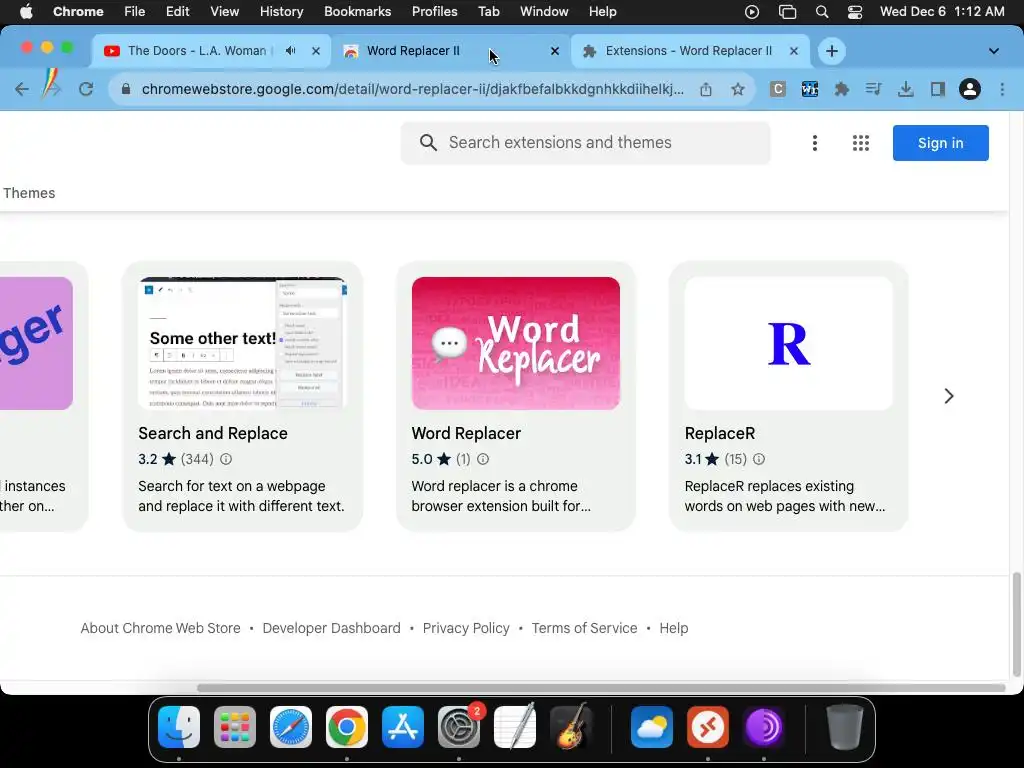The height and width of the screenshot is (768, 1024).
Task: Click the menu bar clock Wed Dec 6
Action: 942,12
